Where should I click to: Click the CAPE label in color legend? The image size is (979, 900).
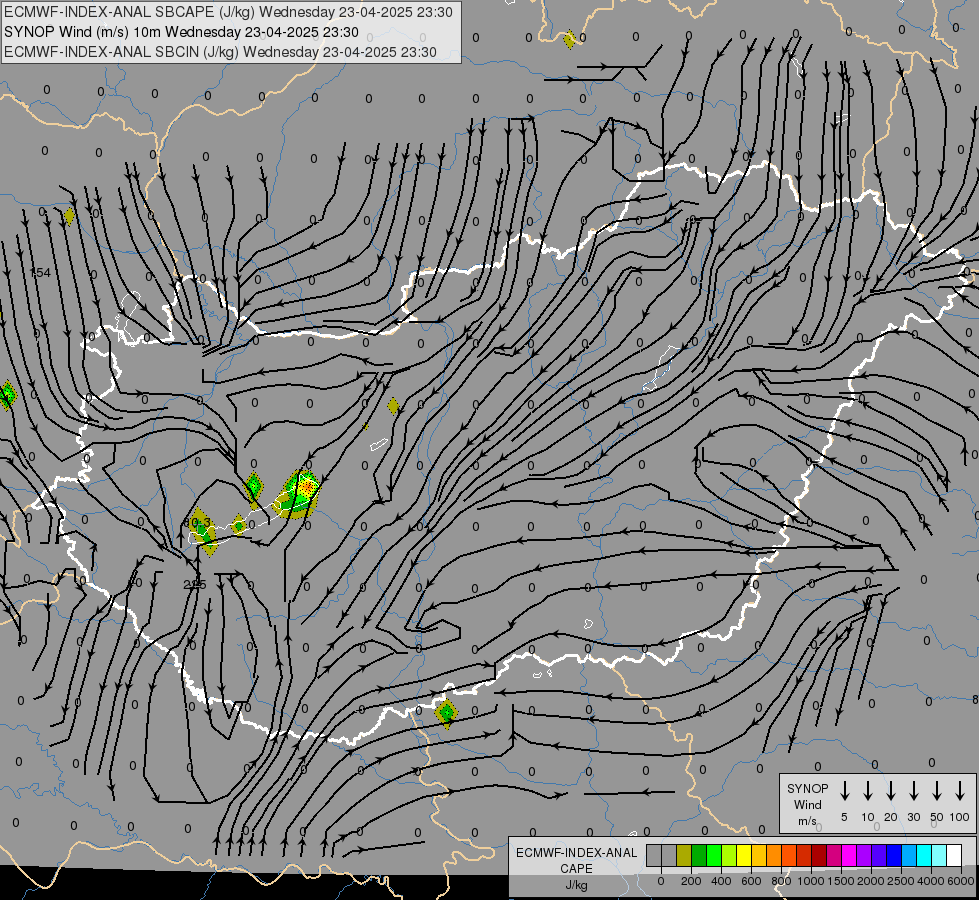pos(576,869)
